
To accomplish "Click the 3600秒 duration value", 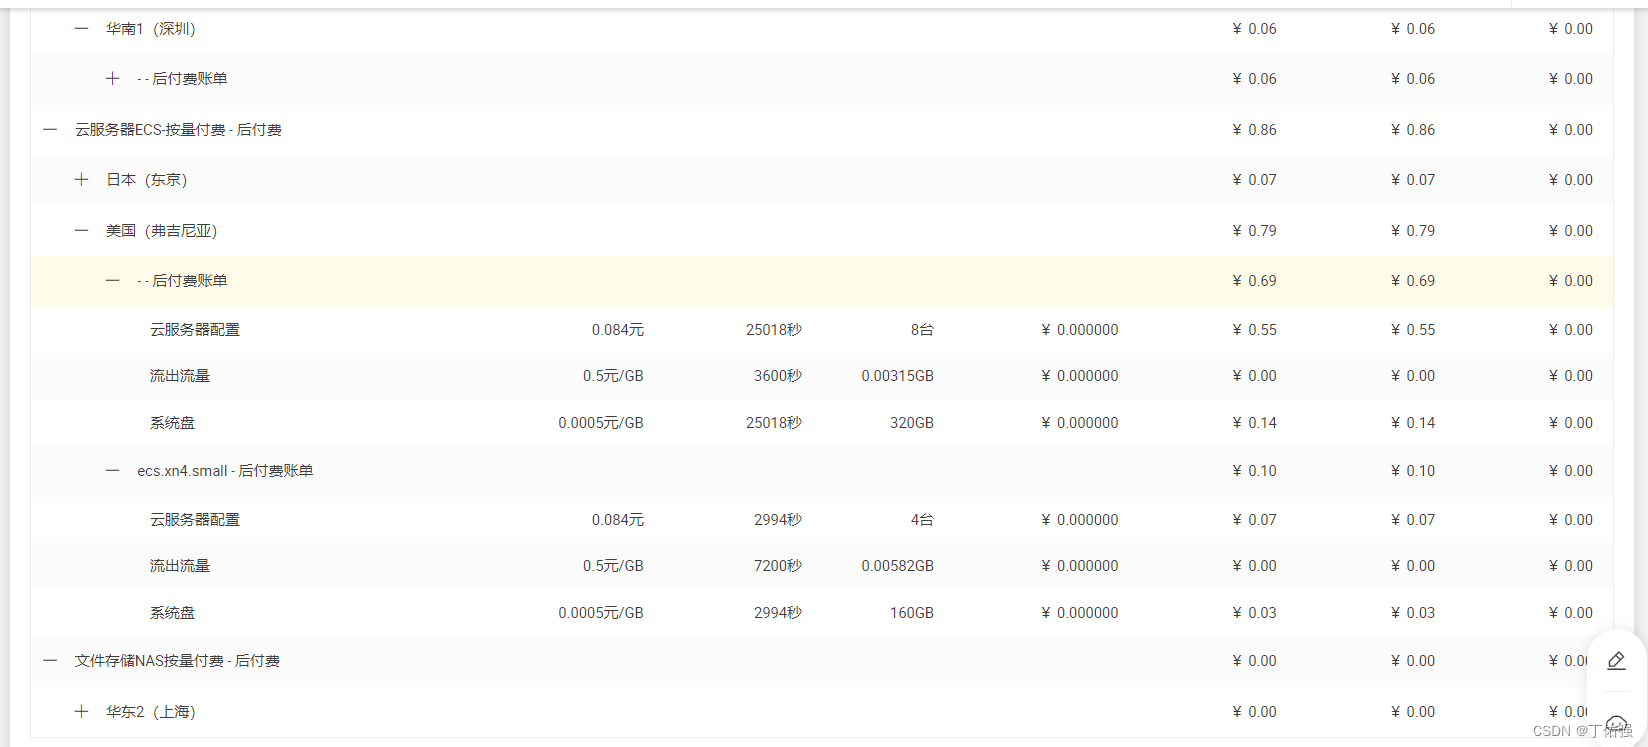I will 777,376.
